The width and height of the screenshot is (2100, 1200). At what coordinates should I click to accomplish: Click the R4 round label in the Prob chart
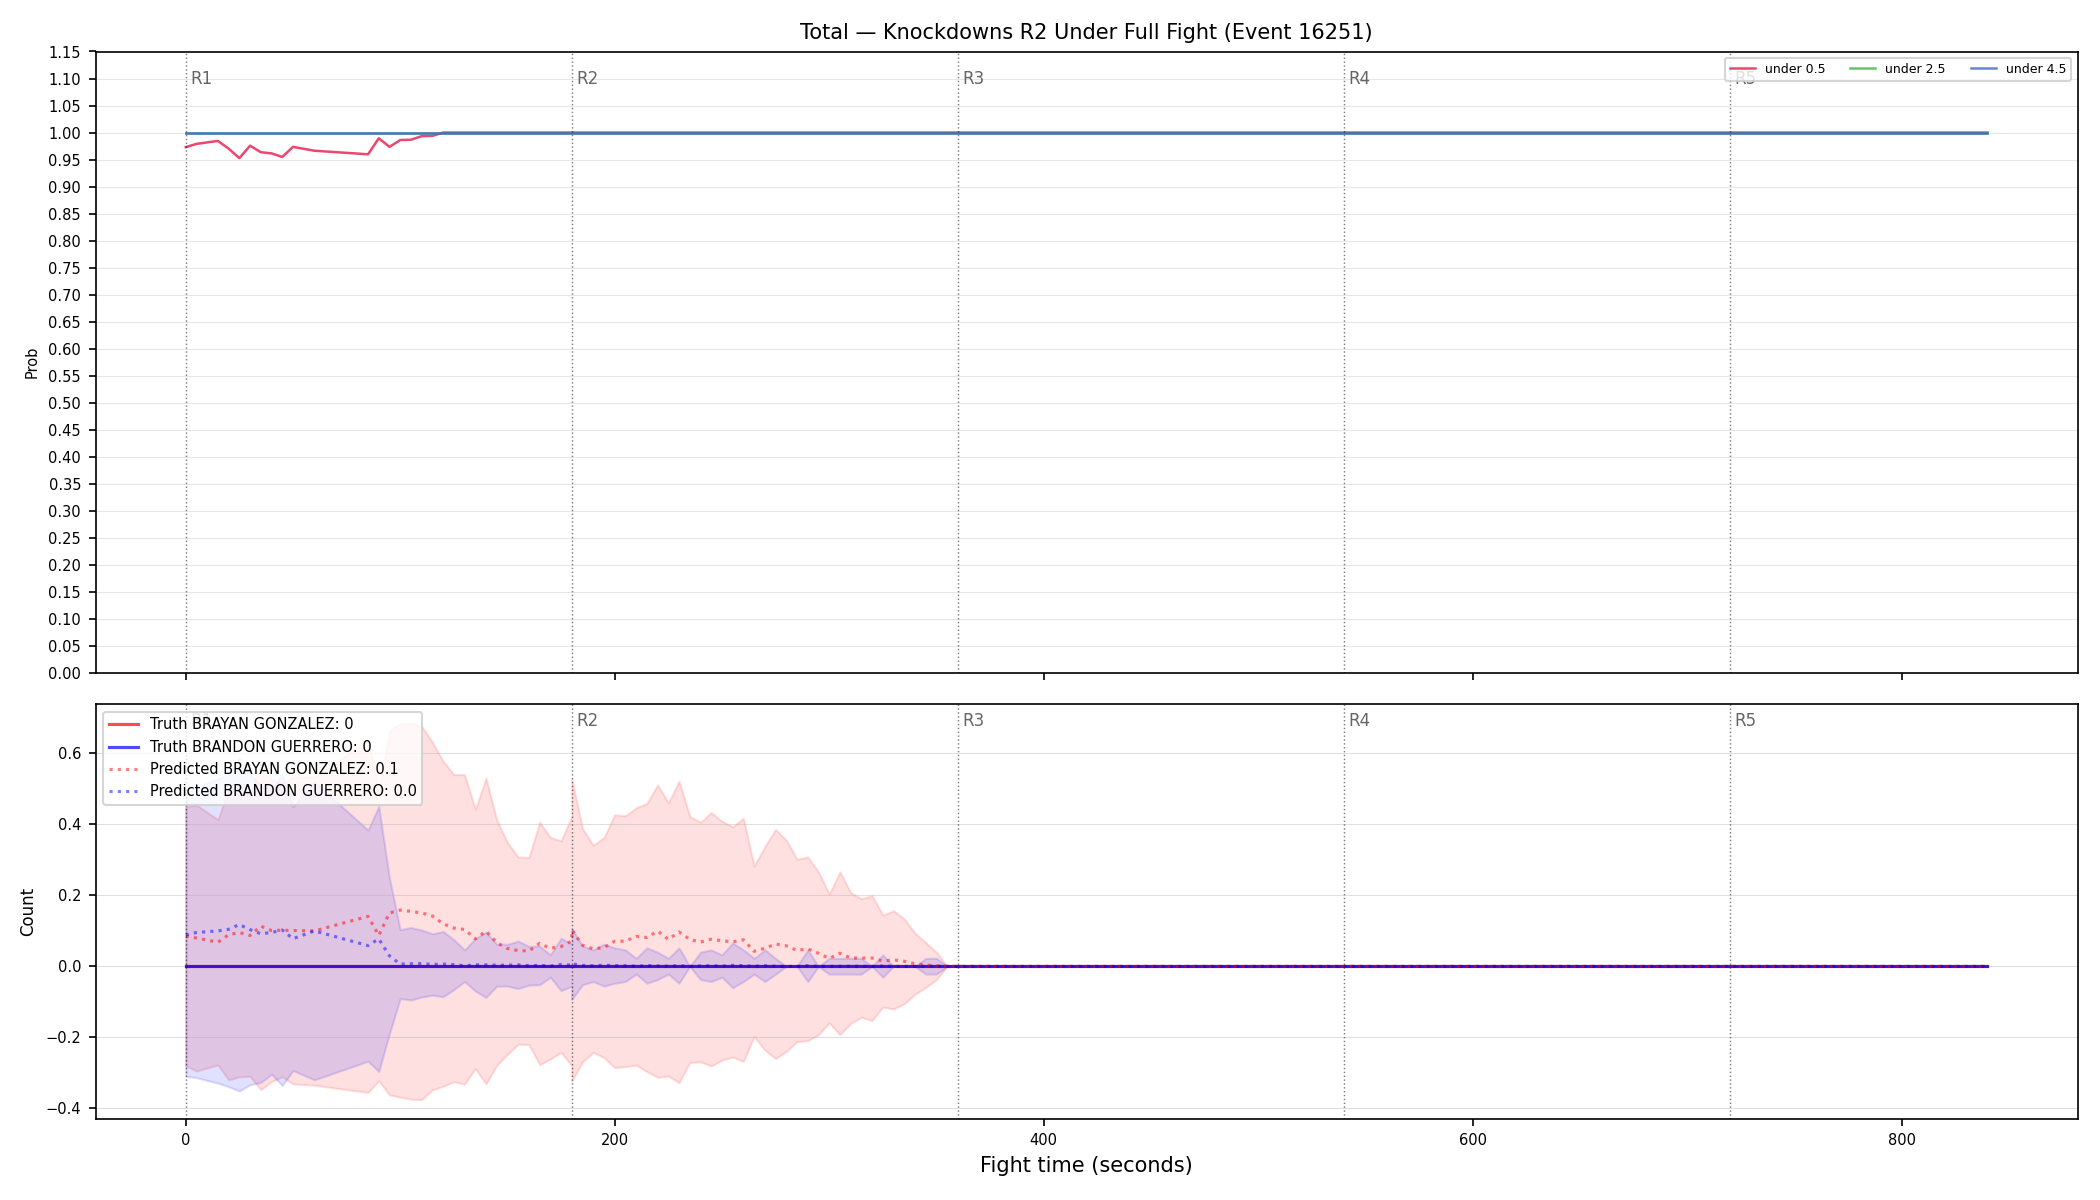click(x=1359, y=79)
